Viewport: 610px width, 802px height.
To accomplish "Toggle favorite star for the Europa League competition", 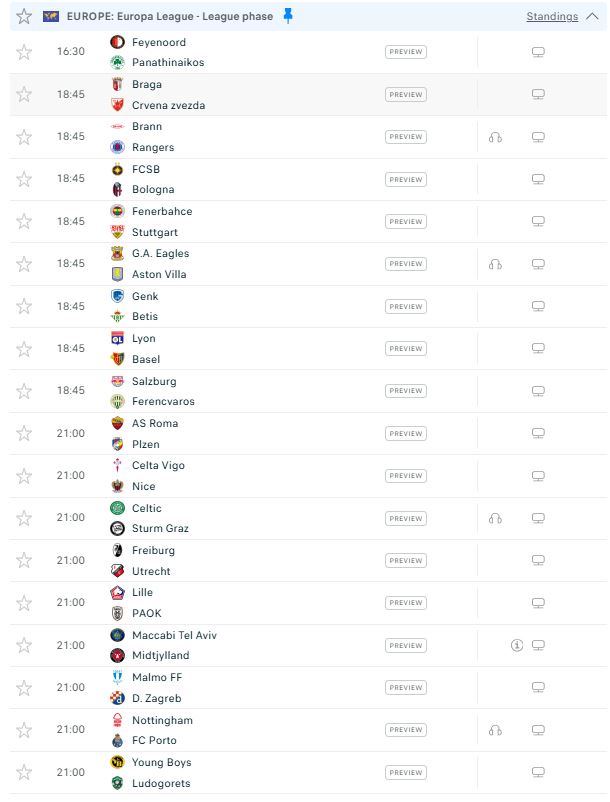I will click(24, 16).
